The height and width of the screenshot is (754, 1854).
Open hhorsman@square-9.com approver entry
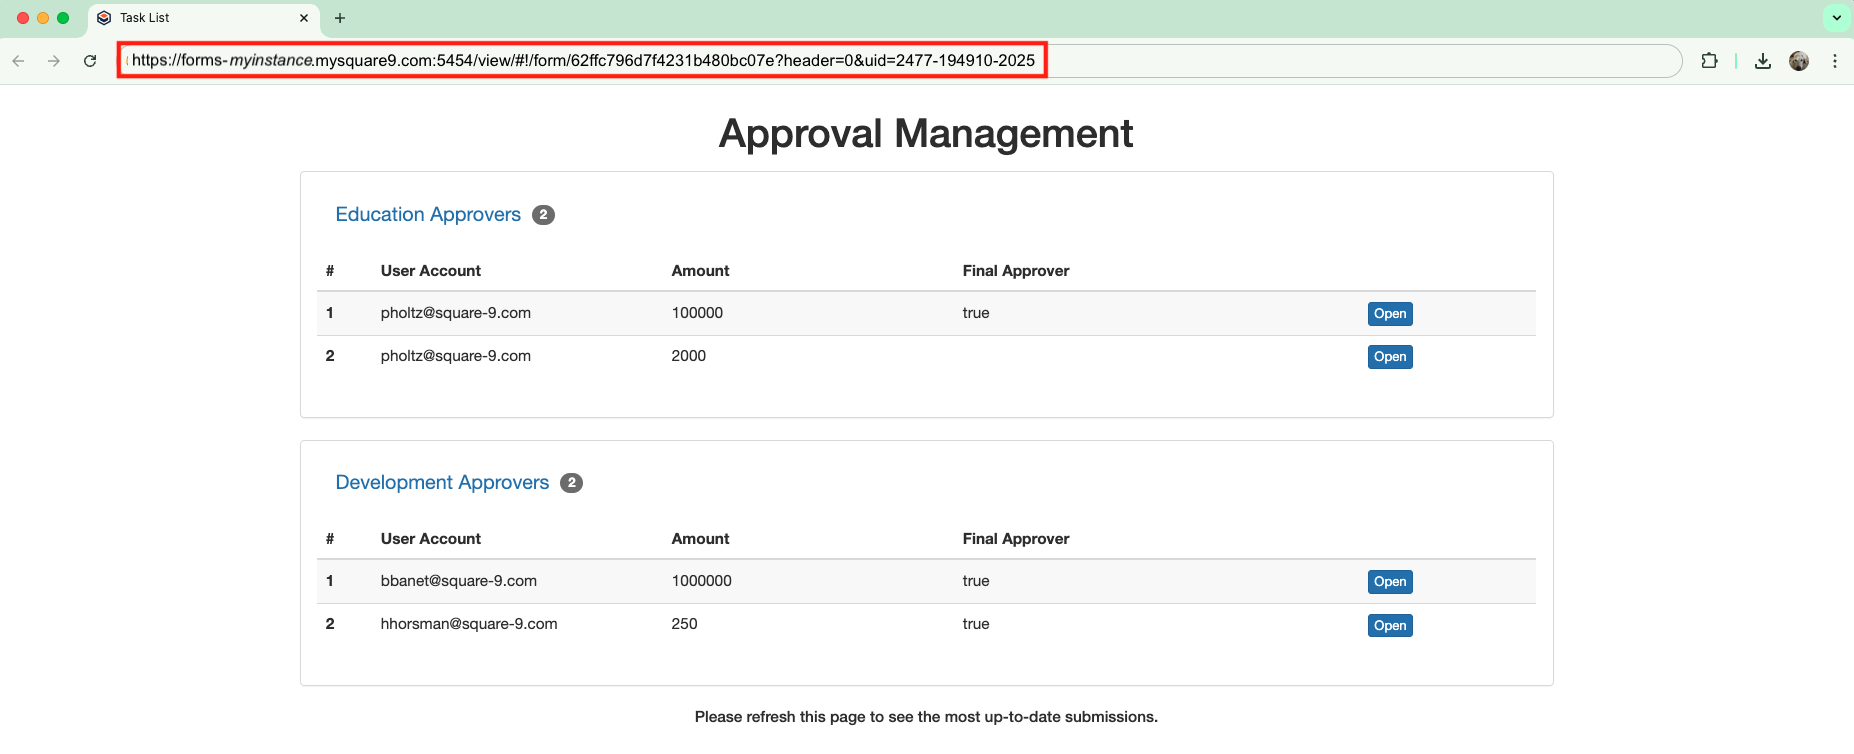tap(1389, 626)
